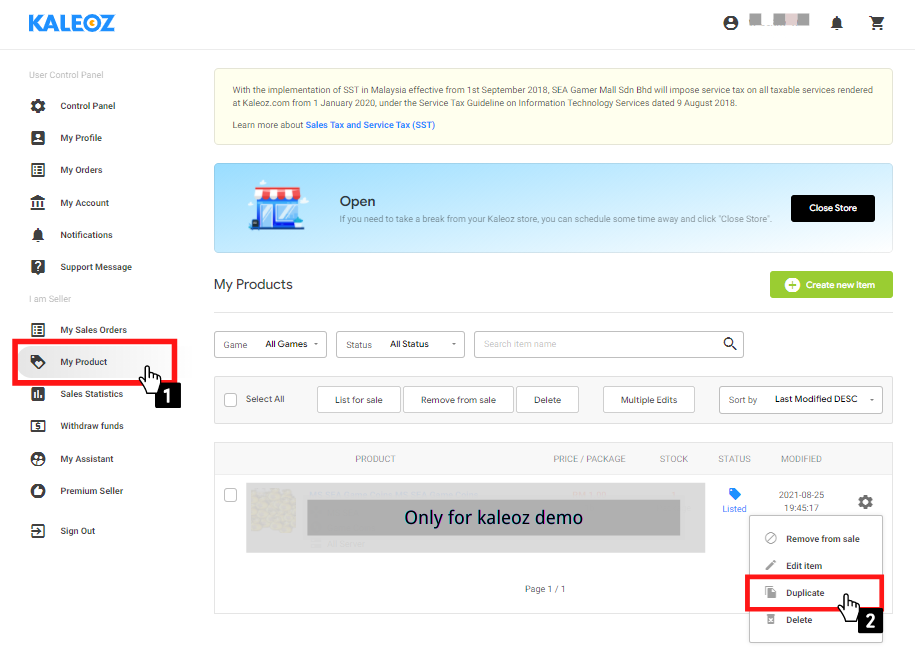Image resolution: width=915 pixels, height=662 pixels.
Task: Open Notifications page from sidebar
Action: pyautogui.click(x=86, y=235)
